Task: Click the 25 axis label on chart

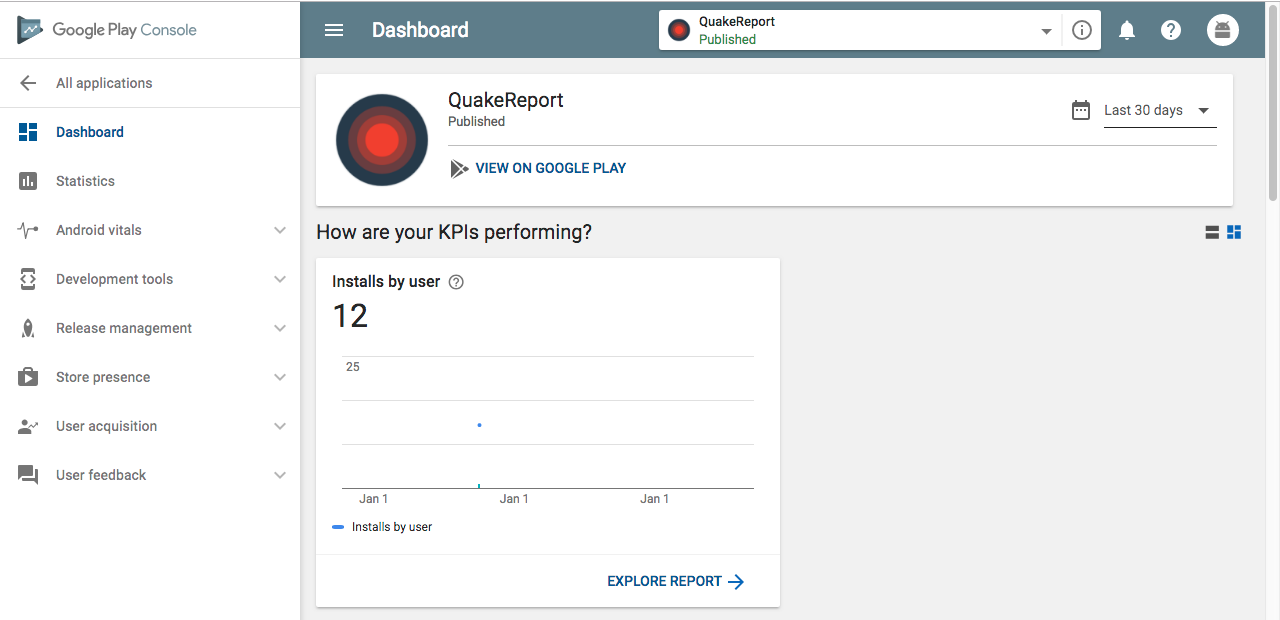Action: coord(353,367)
